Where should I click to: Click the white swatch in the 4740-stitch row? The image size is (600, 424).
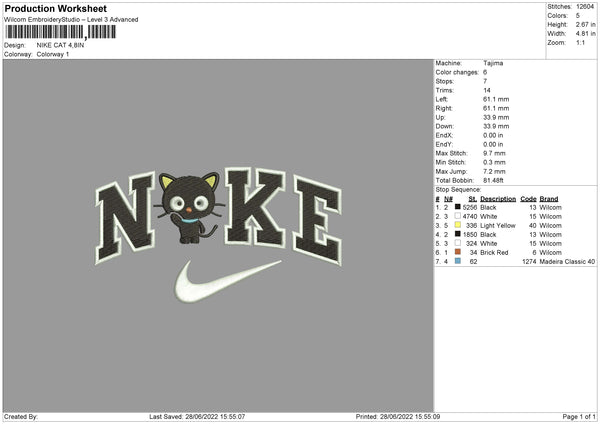point(458,216)
